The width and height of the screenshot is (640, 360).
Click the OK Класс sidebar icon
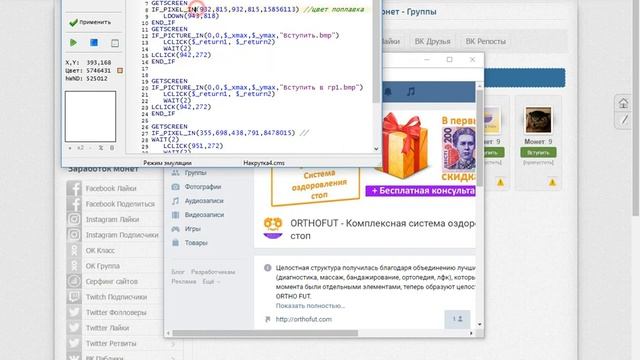coord(74,251)
